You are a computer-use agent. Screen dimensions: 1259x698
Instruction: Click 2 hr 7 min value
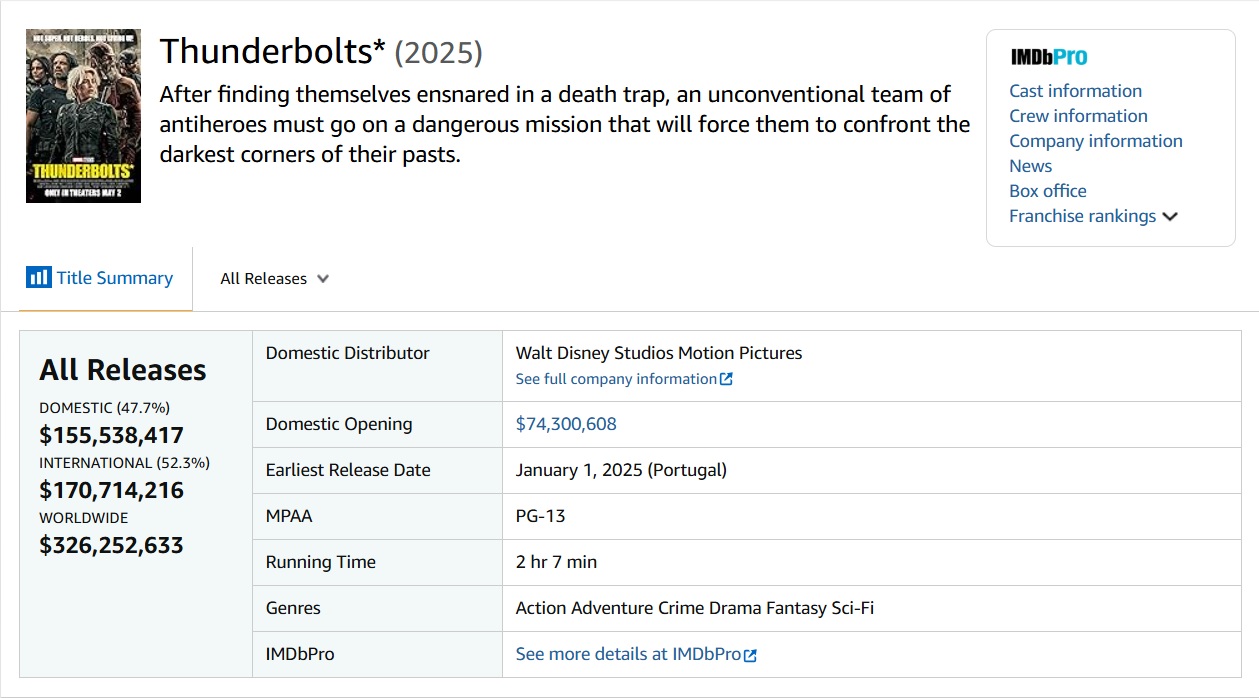(556, 562)
